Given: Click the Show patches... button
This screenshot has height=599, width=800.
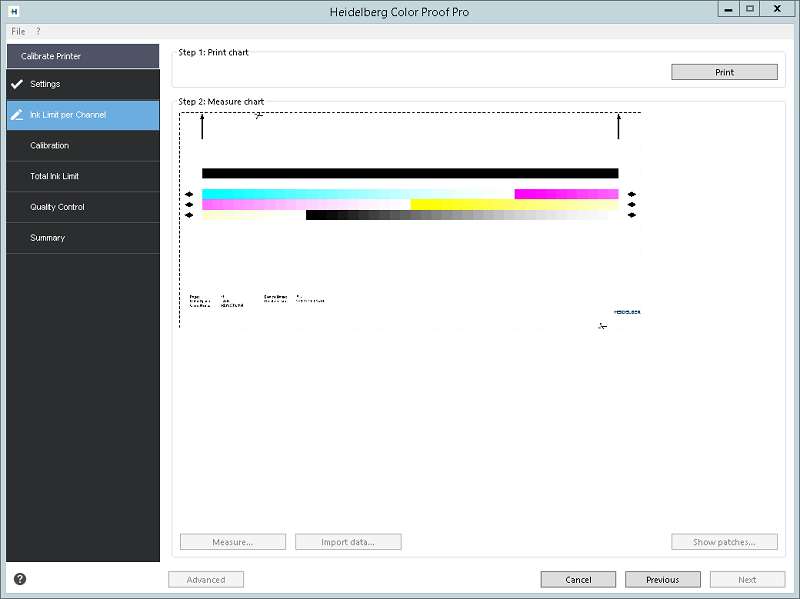Looking at the screenshot, I should pos(724,542).
